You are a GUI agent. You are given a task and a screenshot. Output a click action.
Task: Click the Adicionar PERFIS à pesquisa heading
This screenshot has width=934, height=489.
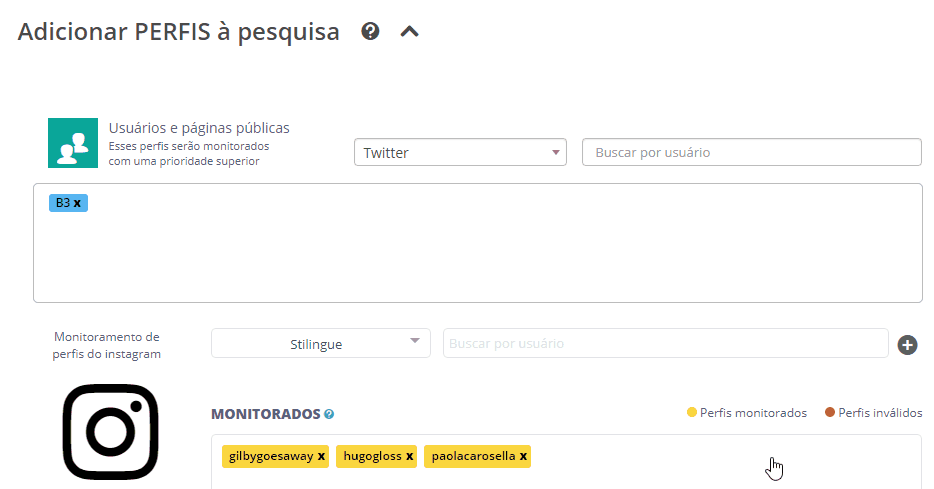tap(179, 32)
